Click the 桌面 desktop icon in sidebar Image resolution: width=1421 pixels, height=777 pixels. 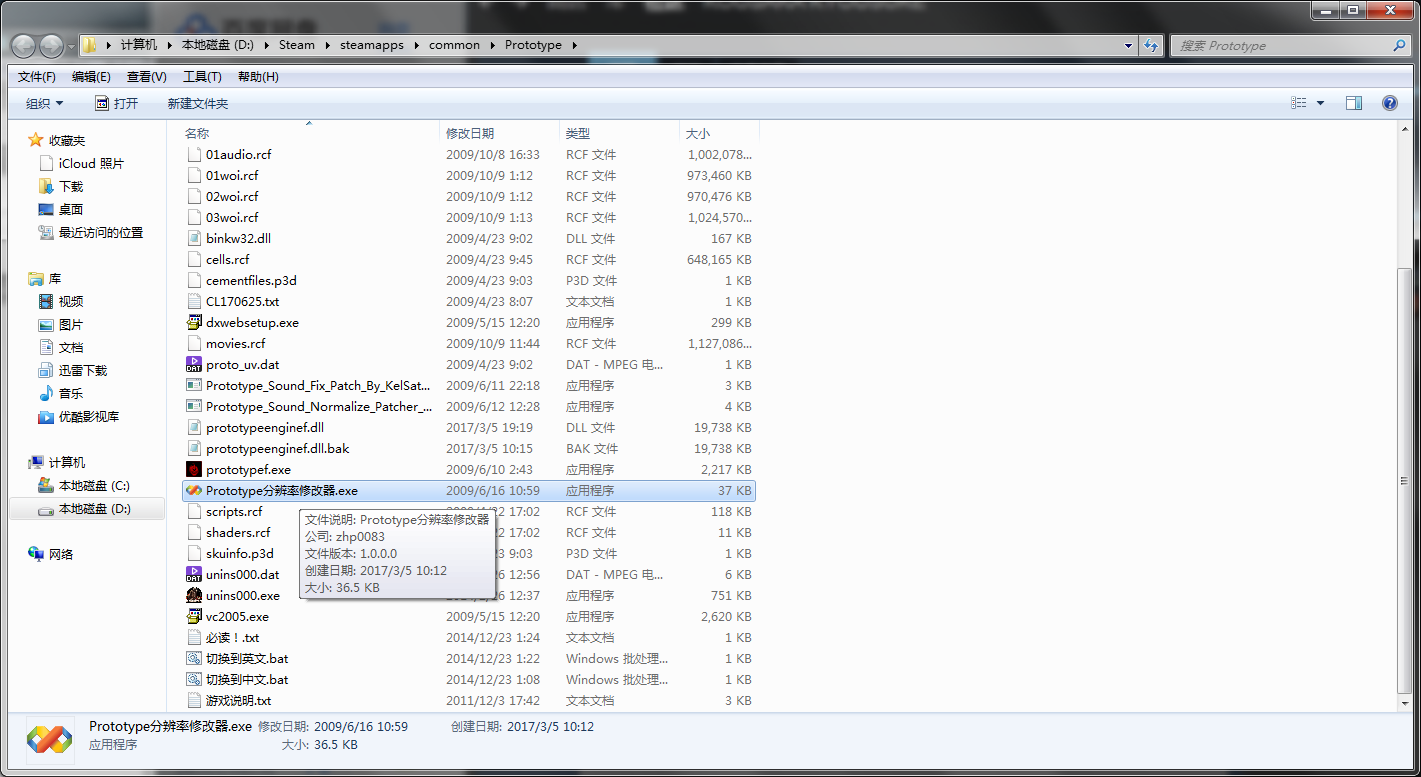pos(46,210)
